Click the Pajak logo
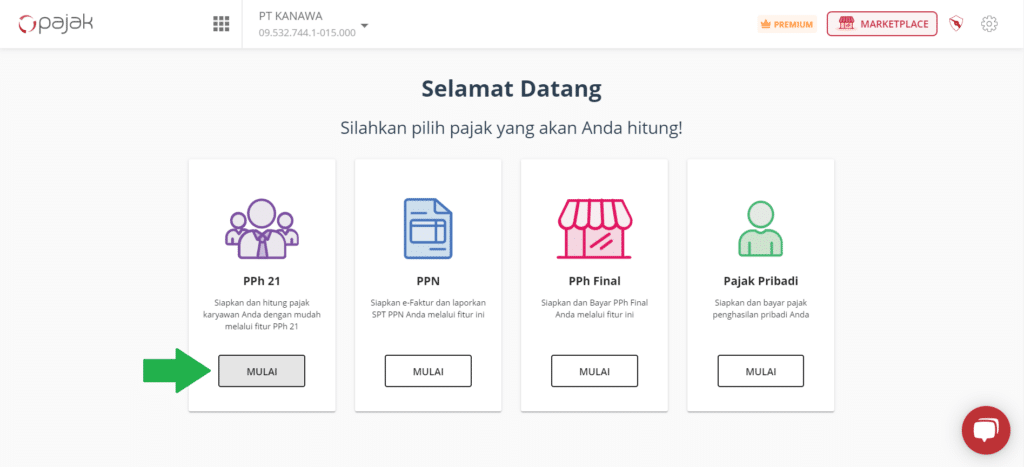Image resolution: width=1024 pixels, height=467 pixels. (56, 24)
